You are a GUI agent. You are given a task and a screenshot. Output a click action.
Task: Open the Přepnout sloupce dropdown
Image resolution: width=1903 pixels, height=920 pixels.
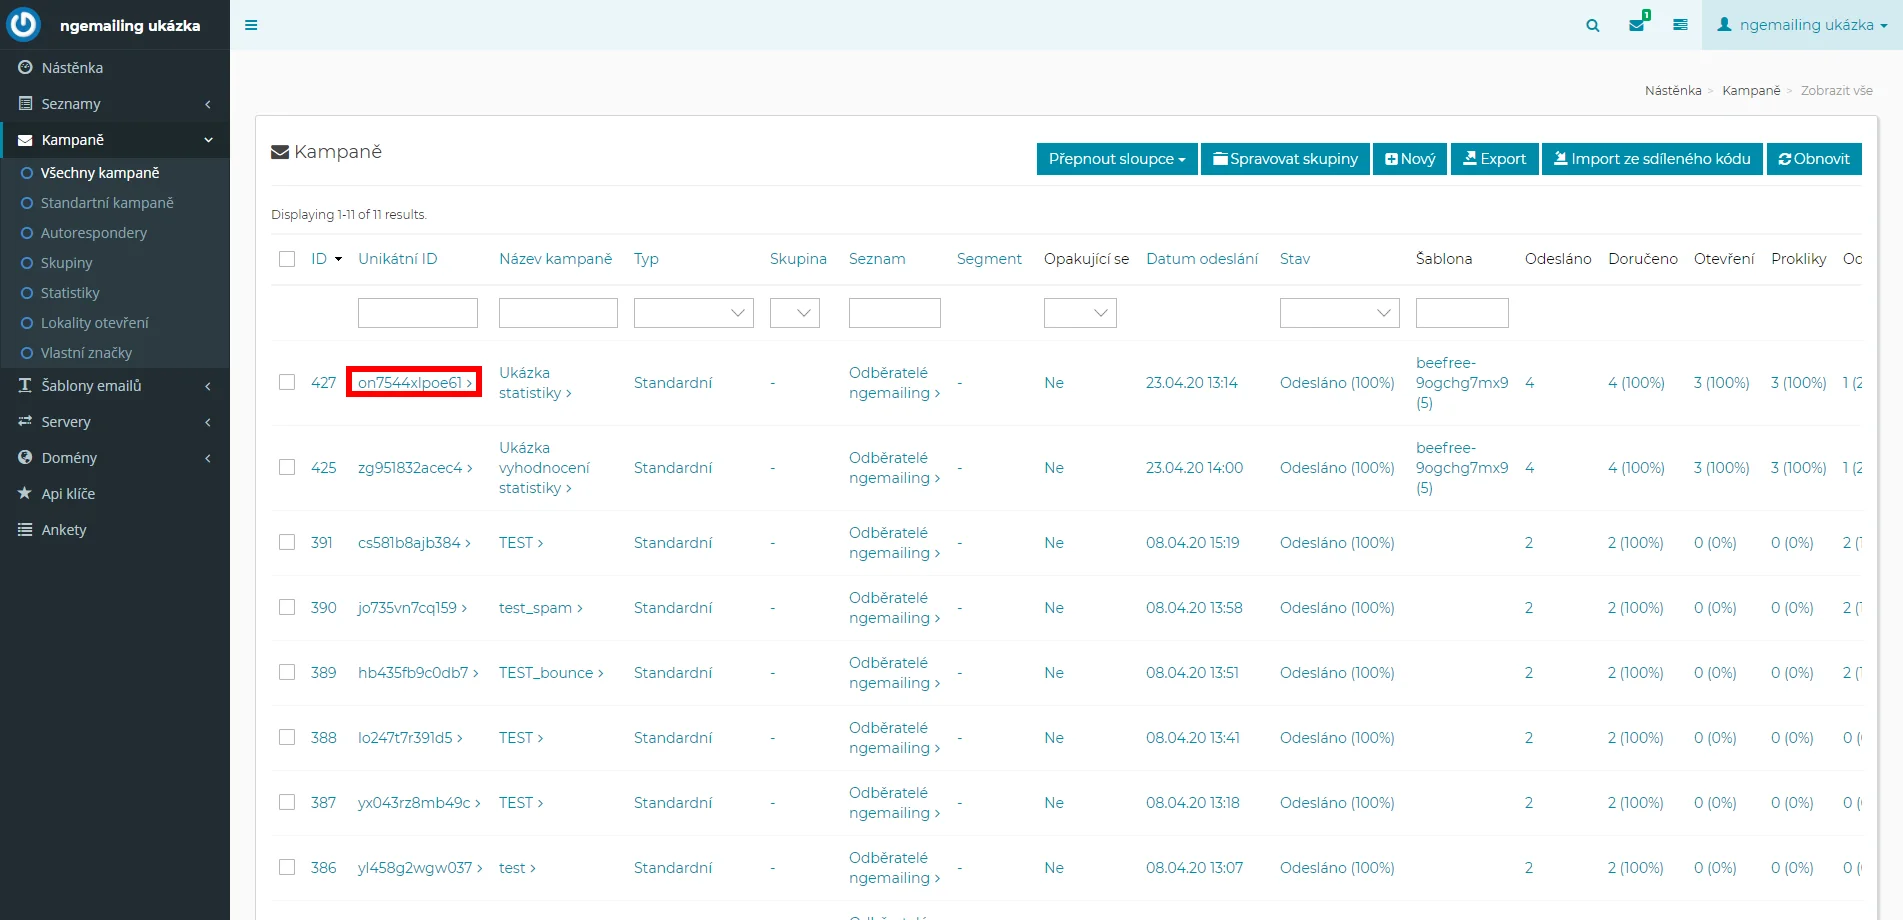pos(1116,159)
